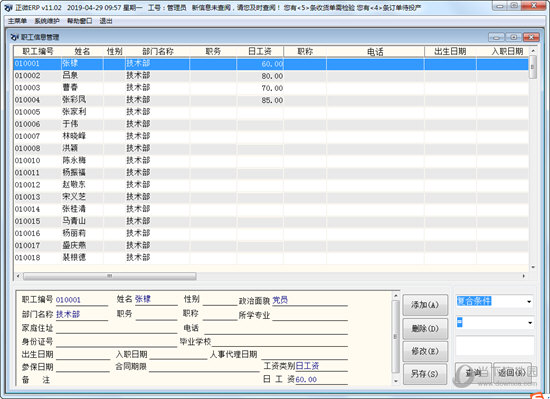Click the 退出 menu item
This screenshot has height=399, width=550.
coord(106,21)
